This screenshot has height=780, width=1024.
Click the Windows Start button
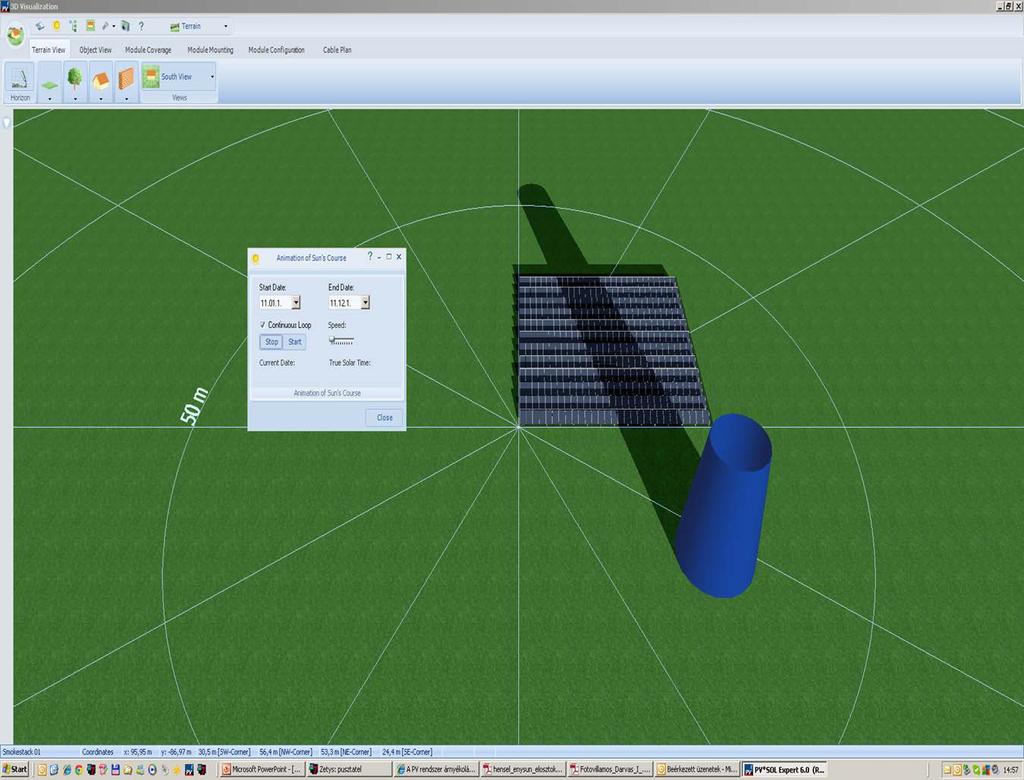[x=14, y=770]
